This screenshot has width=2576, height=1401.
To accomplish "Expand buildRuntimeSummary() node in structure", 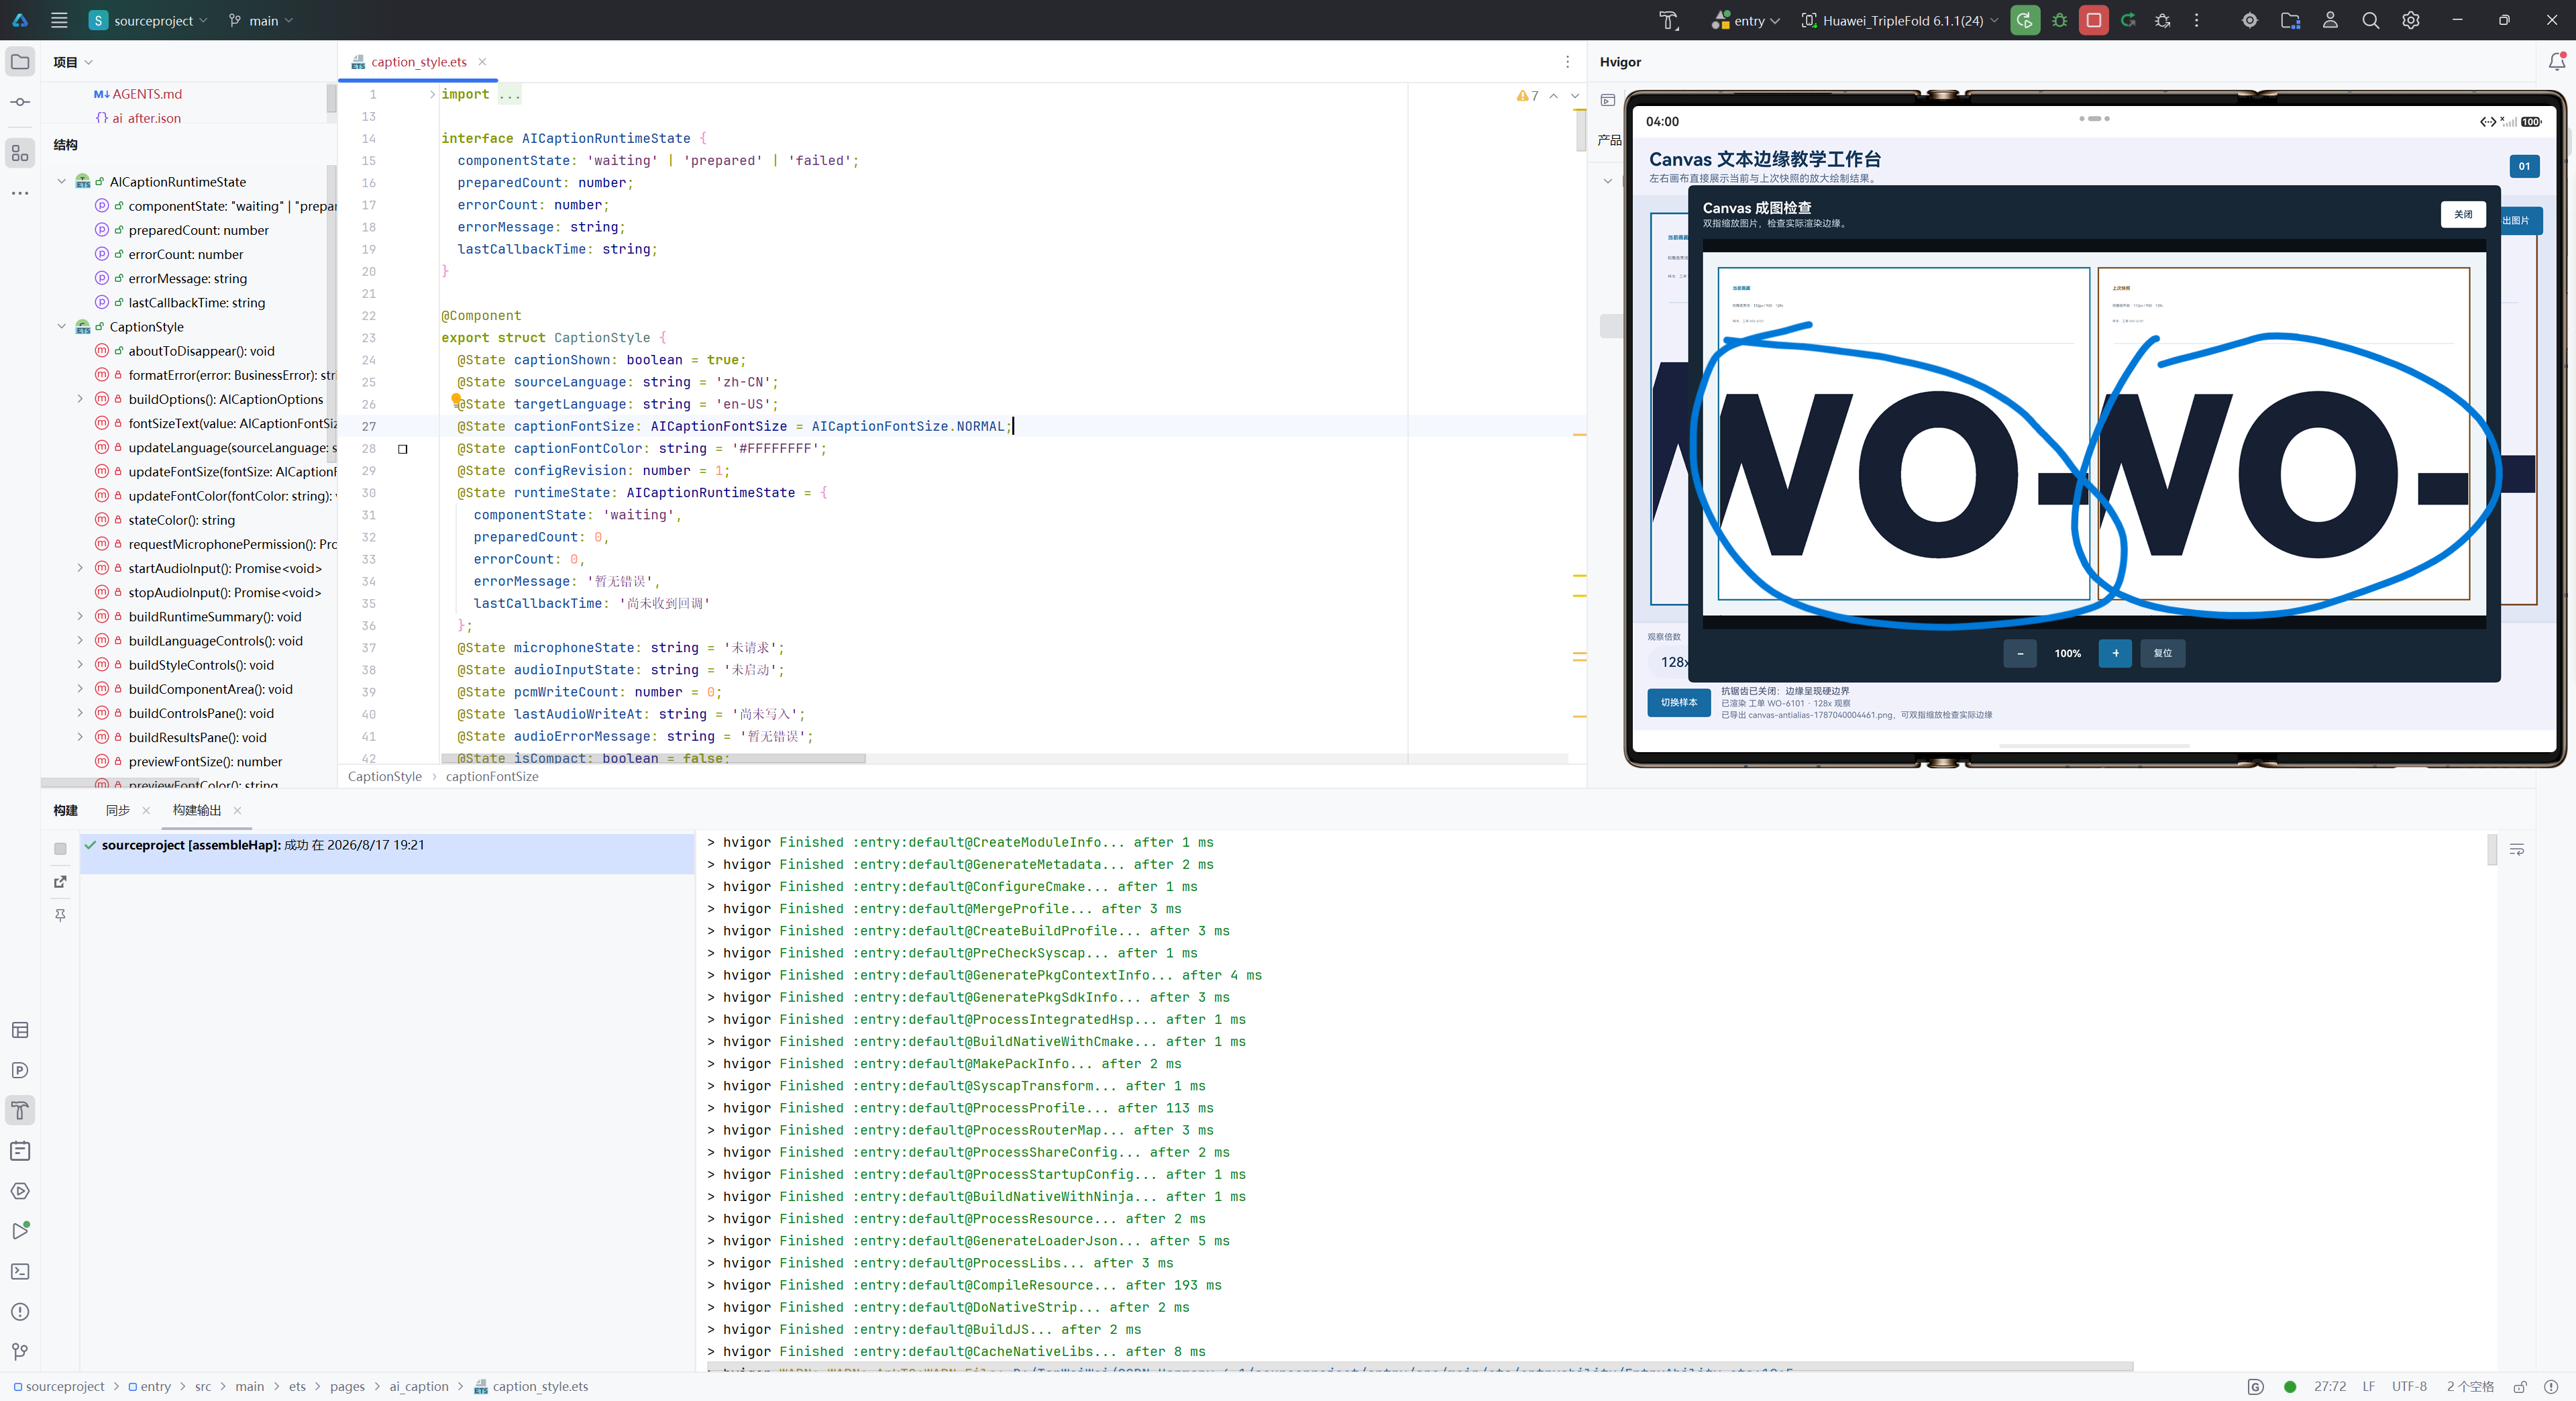I will pos(81,617).
